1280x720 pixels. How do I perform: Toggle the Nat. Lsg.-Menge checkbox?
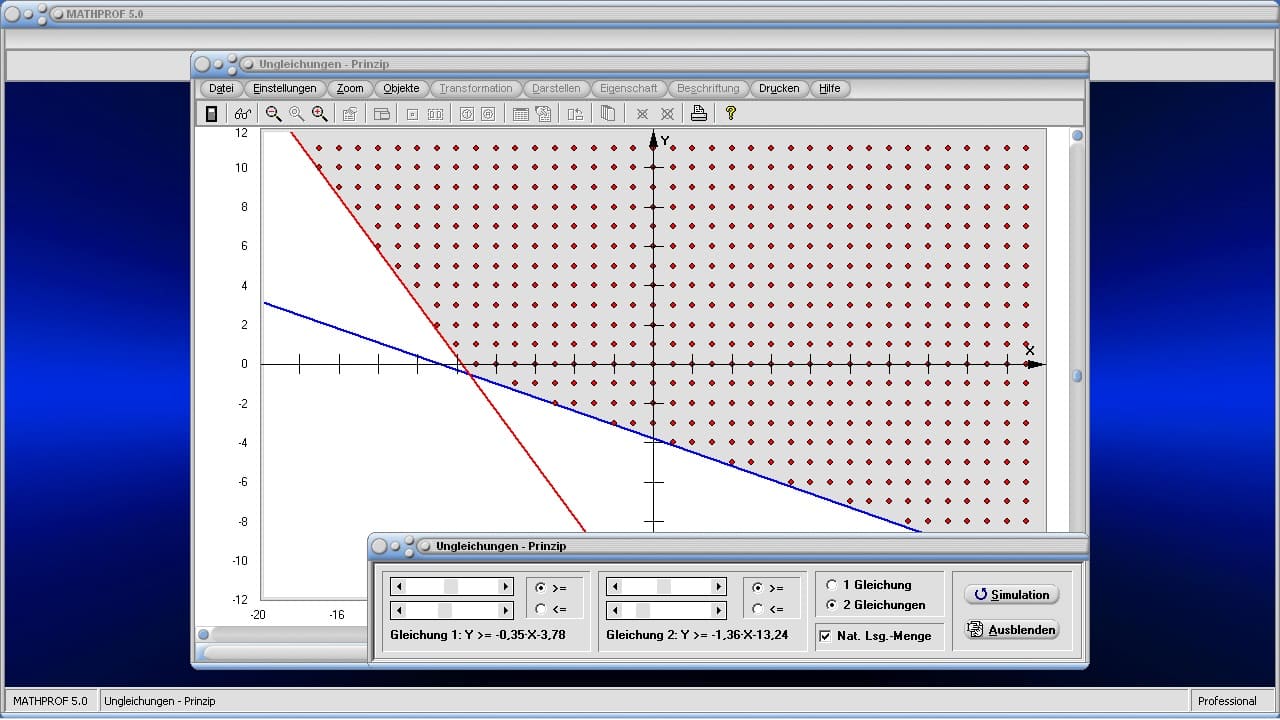[x=825, y=636]
